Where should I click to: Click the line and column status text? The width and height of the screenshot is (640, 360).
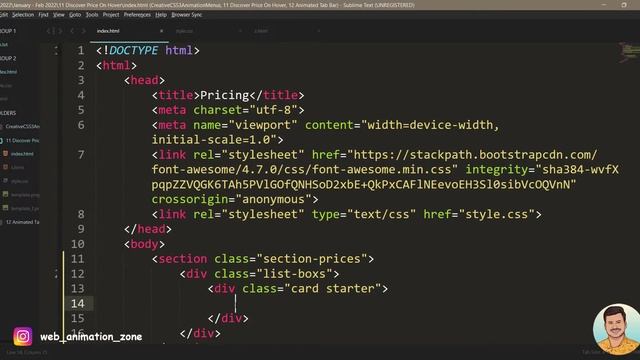[27, 352]
